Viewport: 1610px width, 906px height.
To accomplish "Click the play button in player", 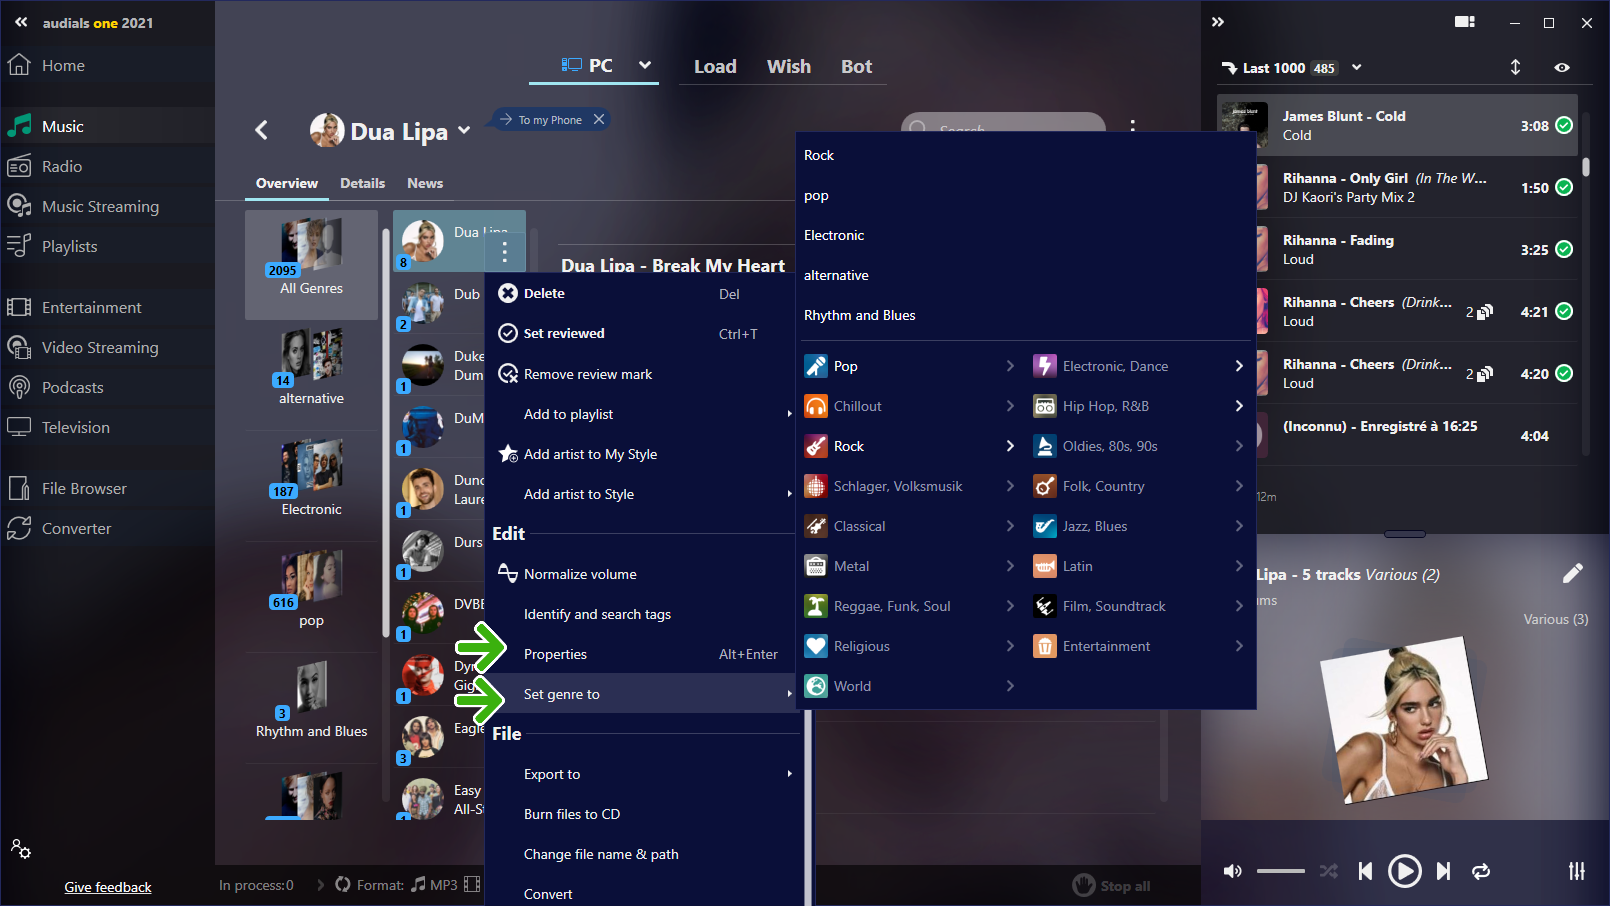I will [1404, 871].
